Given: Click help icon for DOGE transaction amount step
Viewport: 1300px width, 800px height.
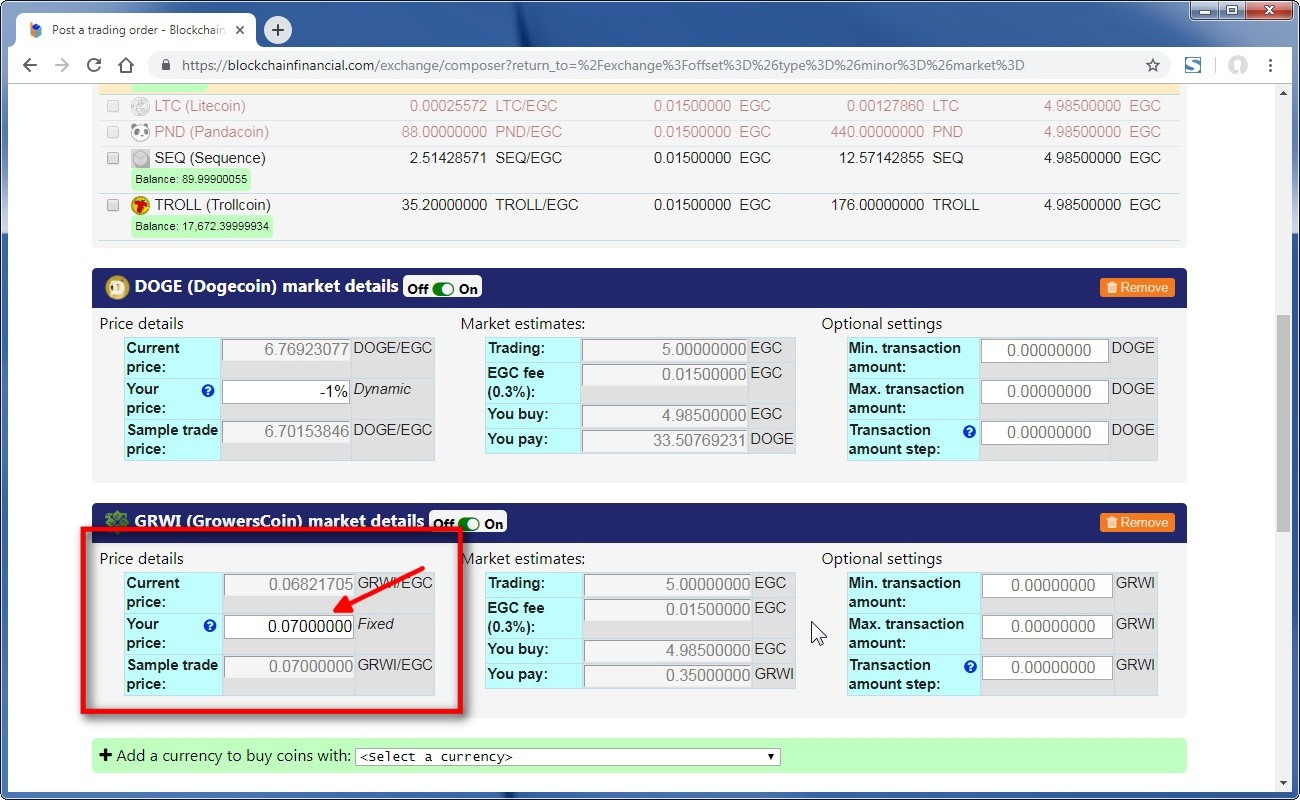Looking at the screenshot, I should [x=968, y=432].
